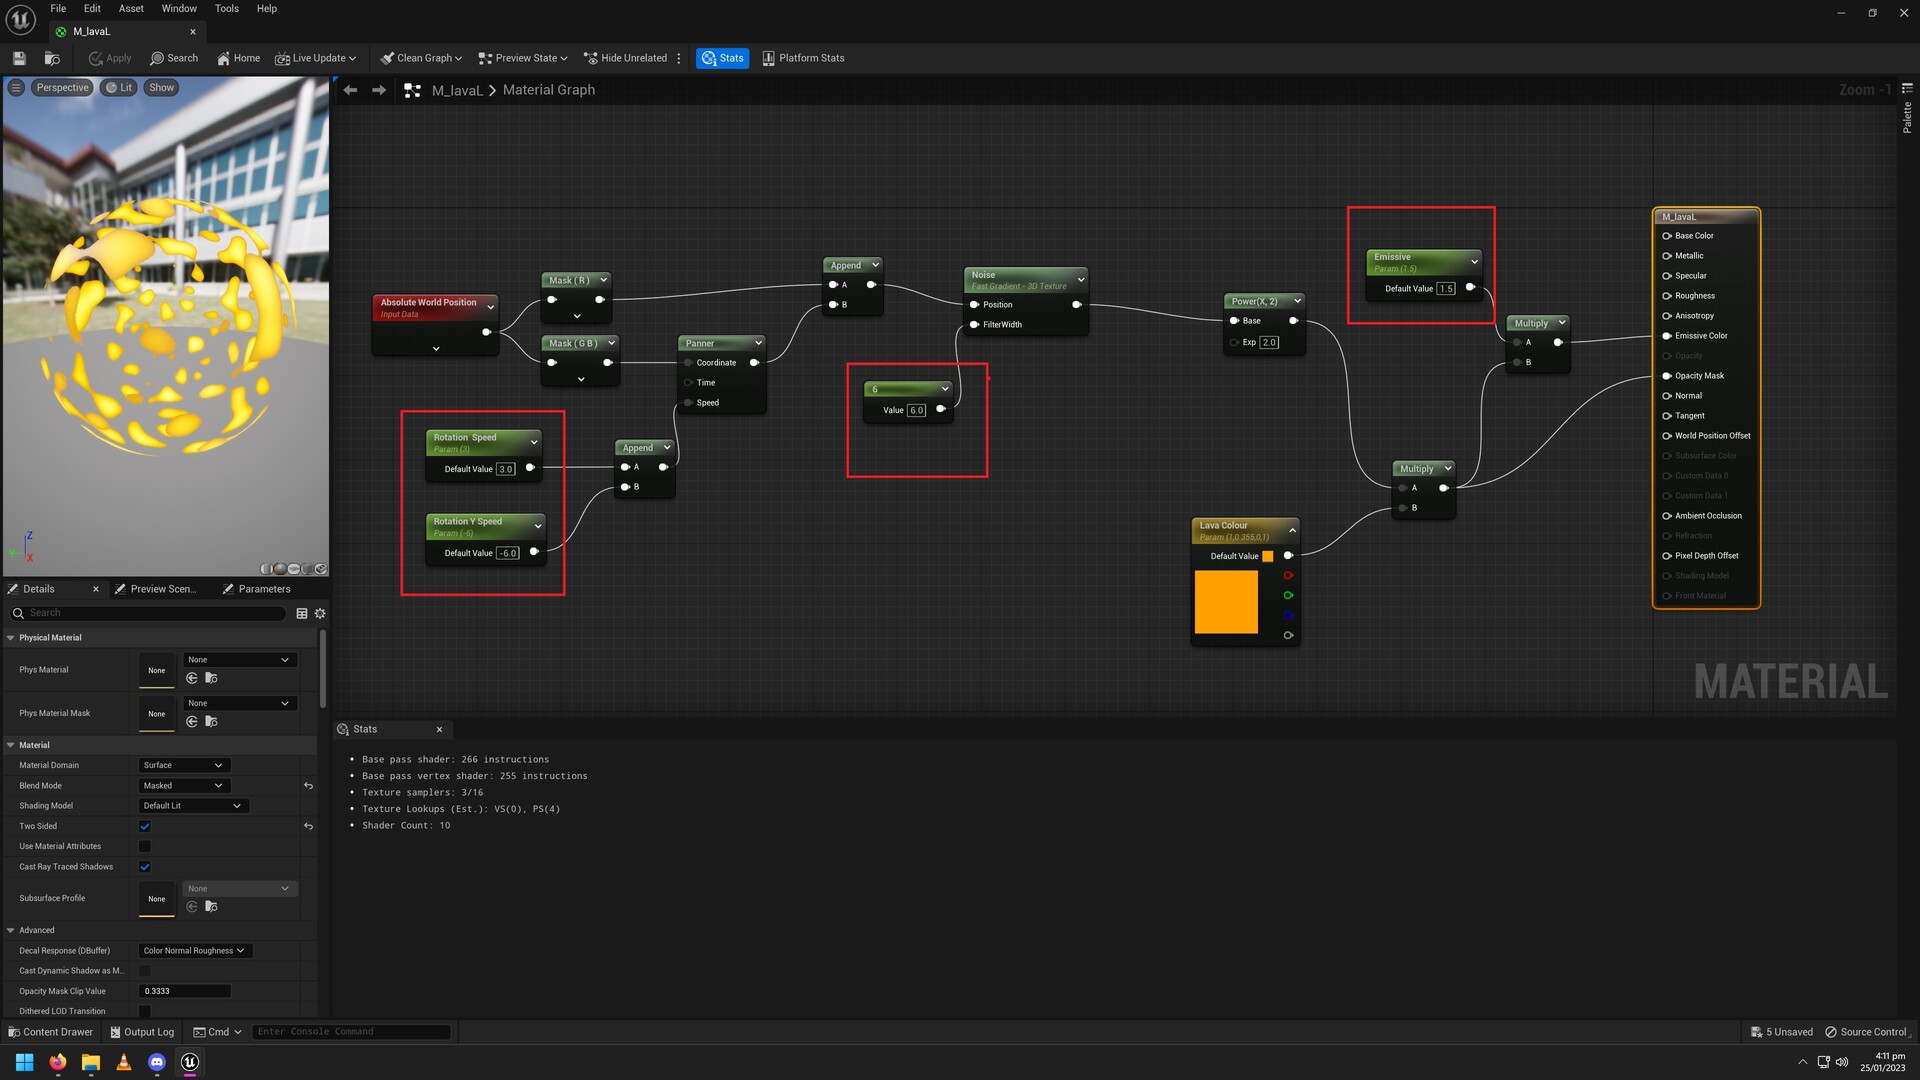Toggle the Two Sided checkbox
Viewport: 1920px width, 1080px height.
pos(145,826)
